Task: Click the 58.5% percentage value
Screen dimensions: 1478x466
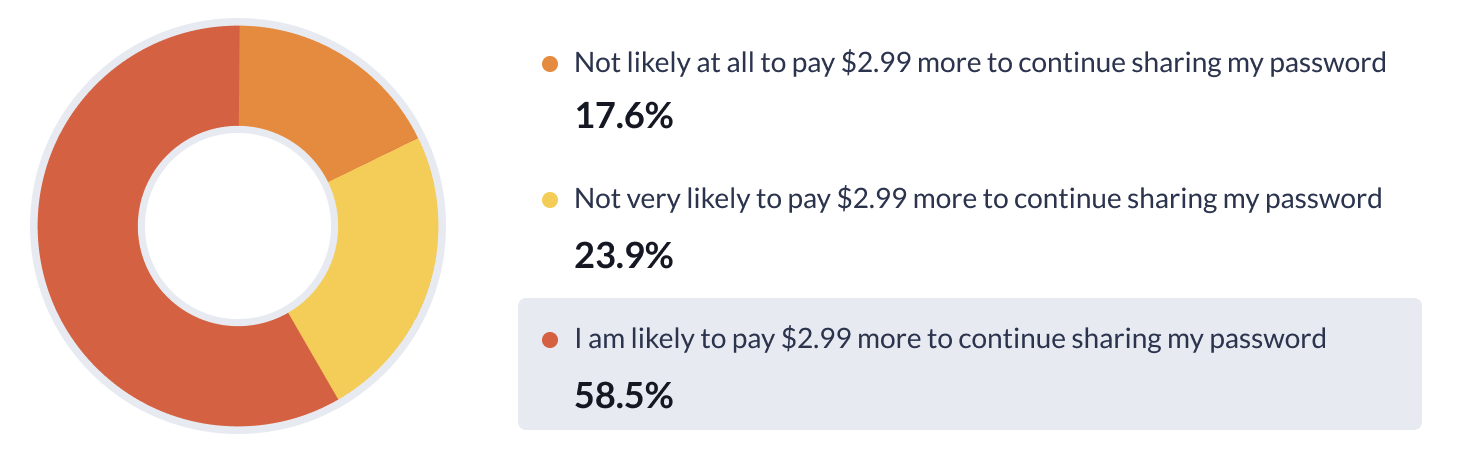Action: (x=623, y=396)
